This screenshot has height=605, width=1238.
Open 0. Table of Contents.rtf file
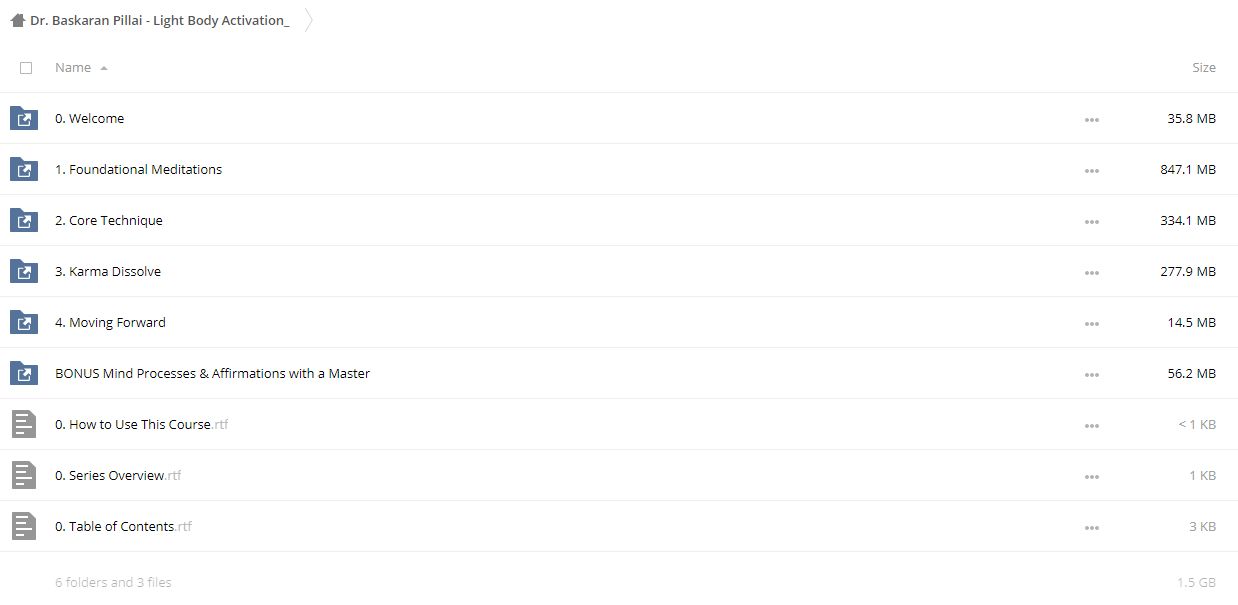click(x=123, y=526)
